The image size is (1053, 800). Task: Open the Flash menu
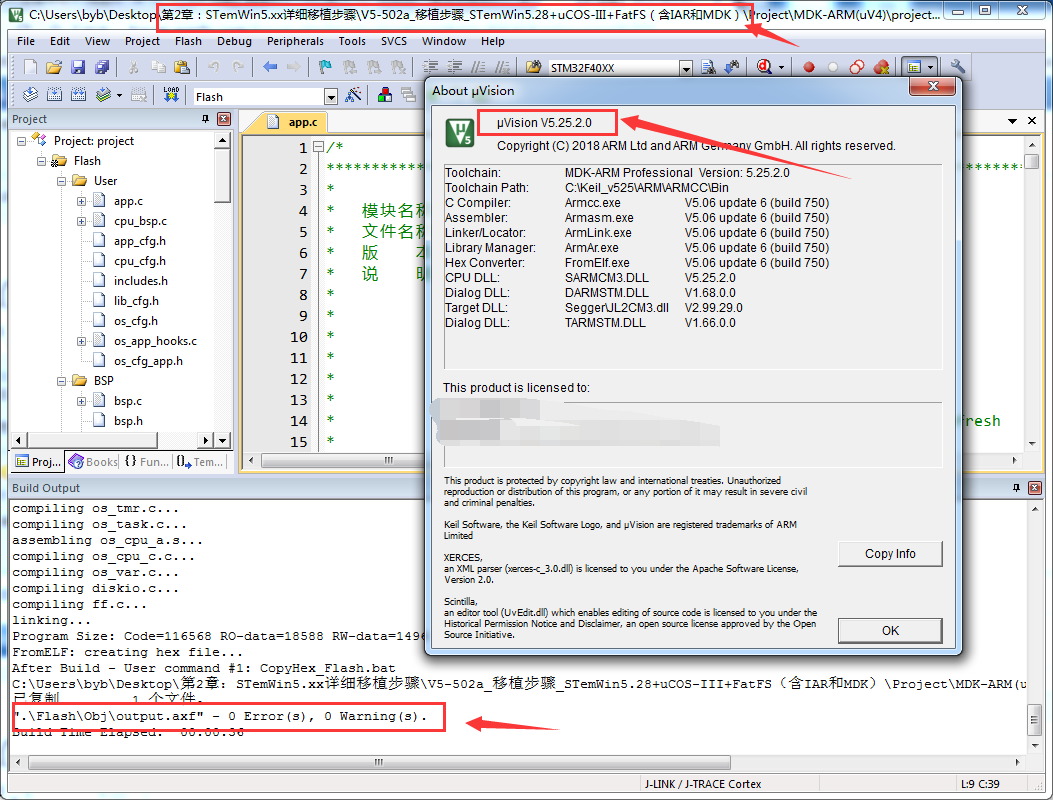(x=188, y=41)
